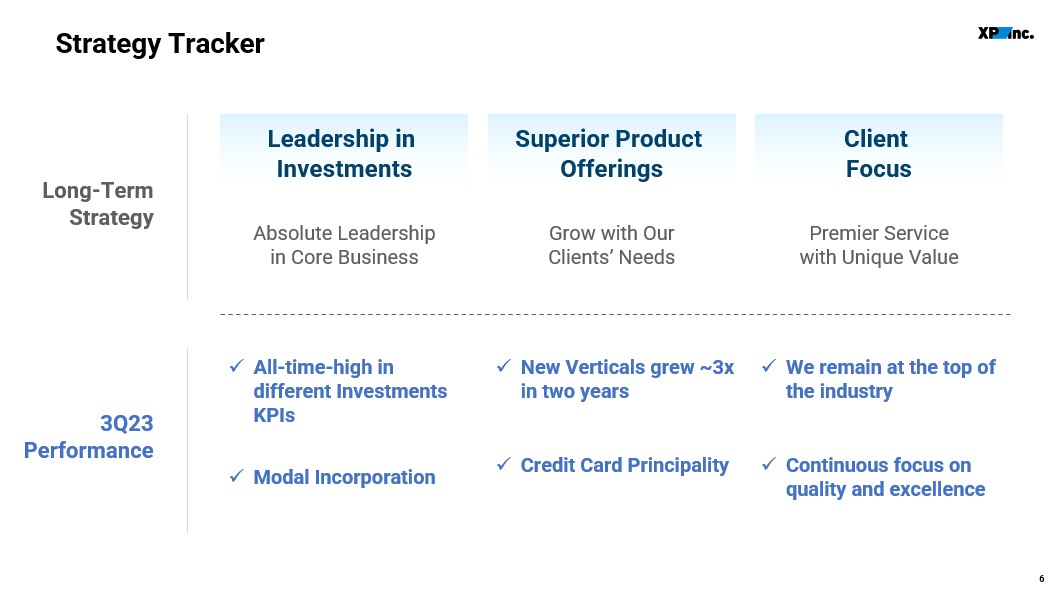Click the Modal Incorporation bullet text
This screenshot has width=1064, height=597.
(344, 477)
